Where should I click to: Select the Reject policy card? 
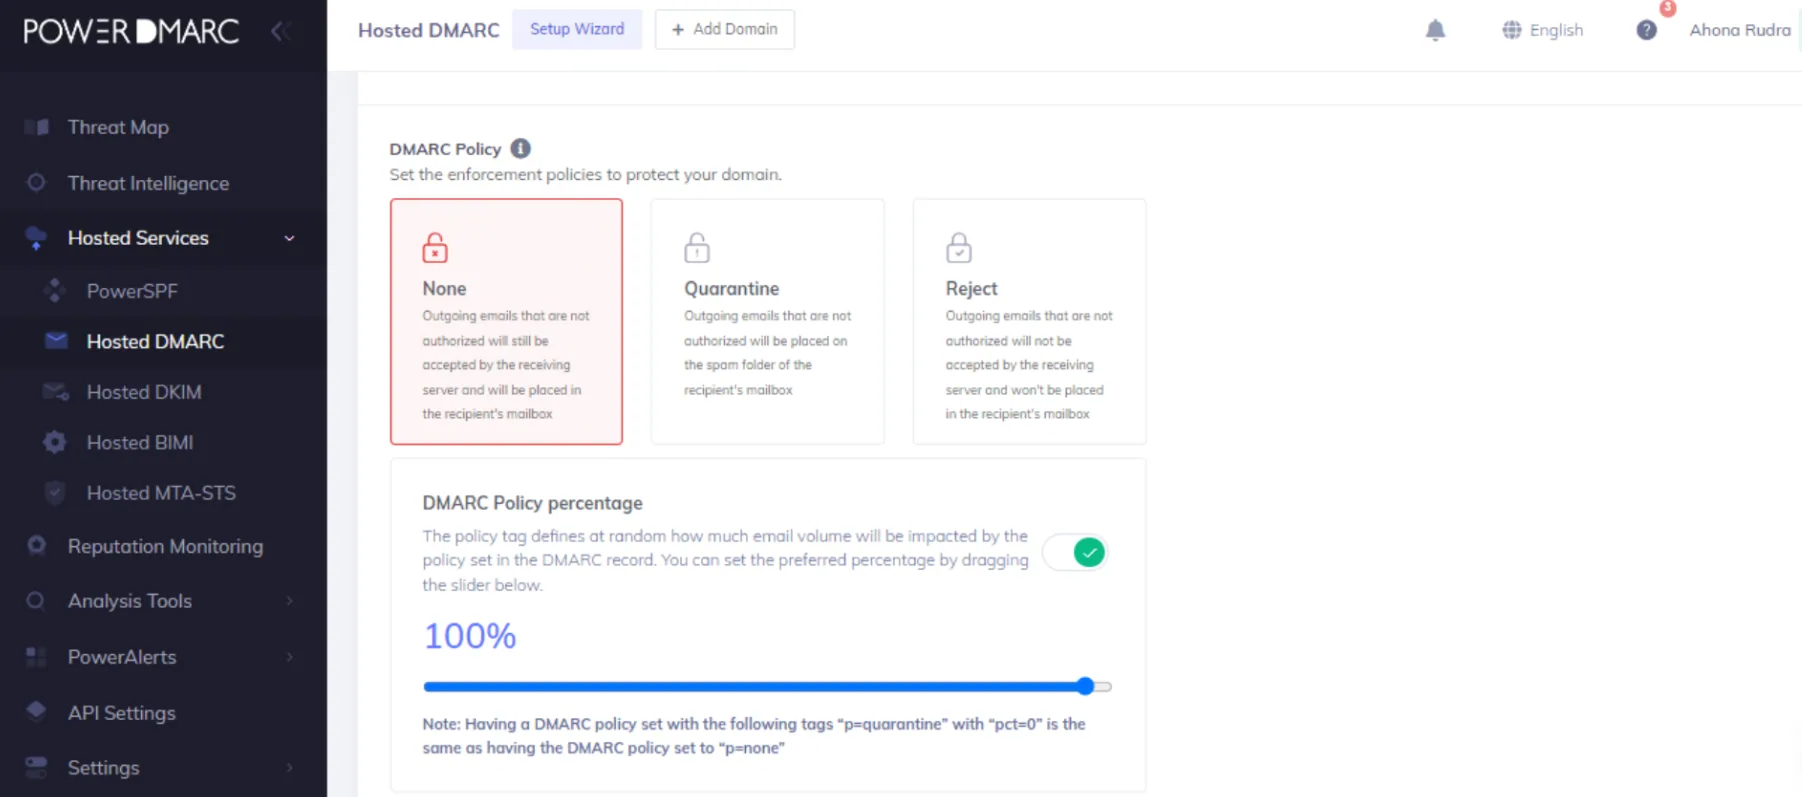[x=1029, y=322]
